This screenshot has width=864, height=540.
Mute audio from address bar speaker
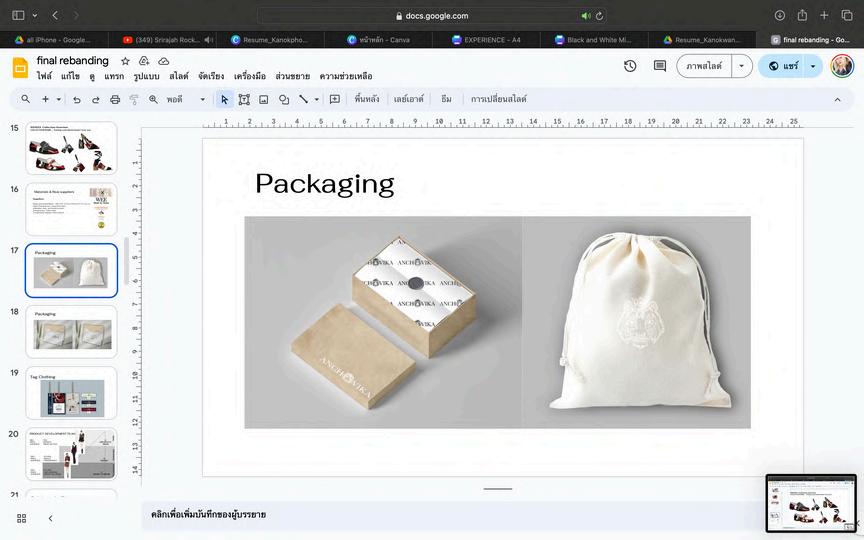tap(585, 16)
